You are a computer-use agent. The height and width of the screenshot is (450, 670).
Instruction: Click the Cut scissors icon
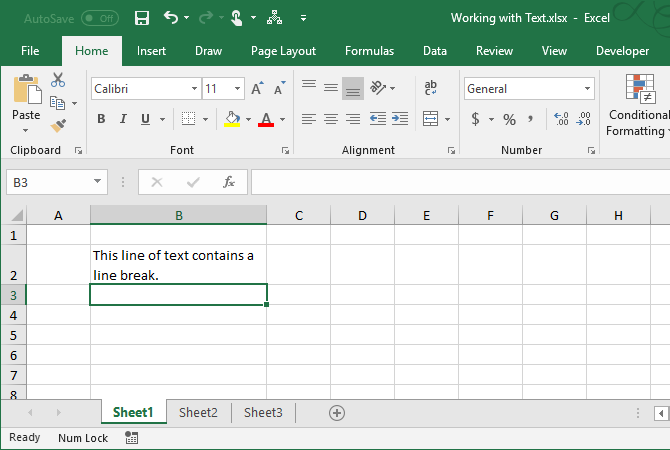(57, 81)
